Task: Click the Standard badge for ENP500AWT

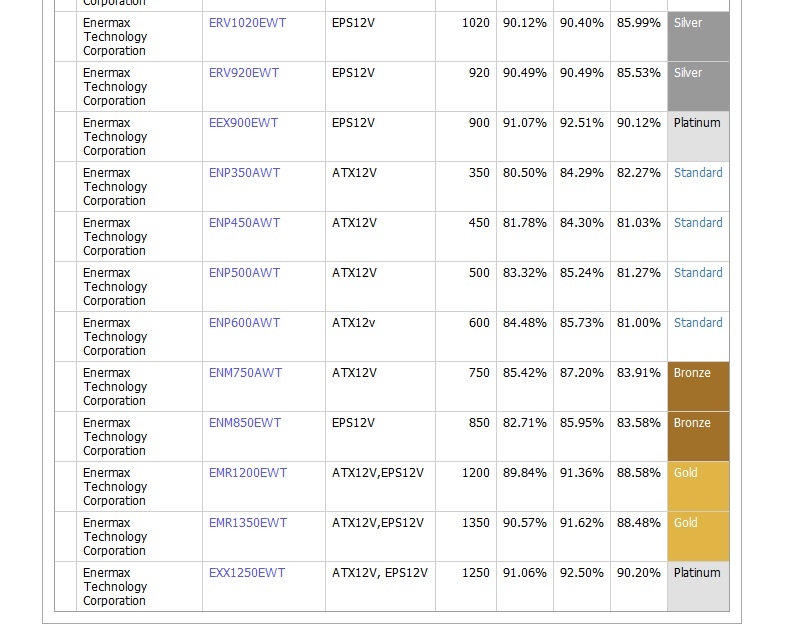Action: tap(698, 273)
